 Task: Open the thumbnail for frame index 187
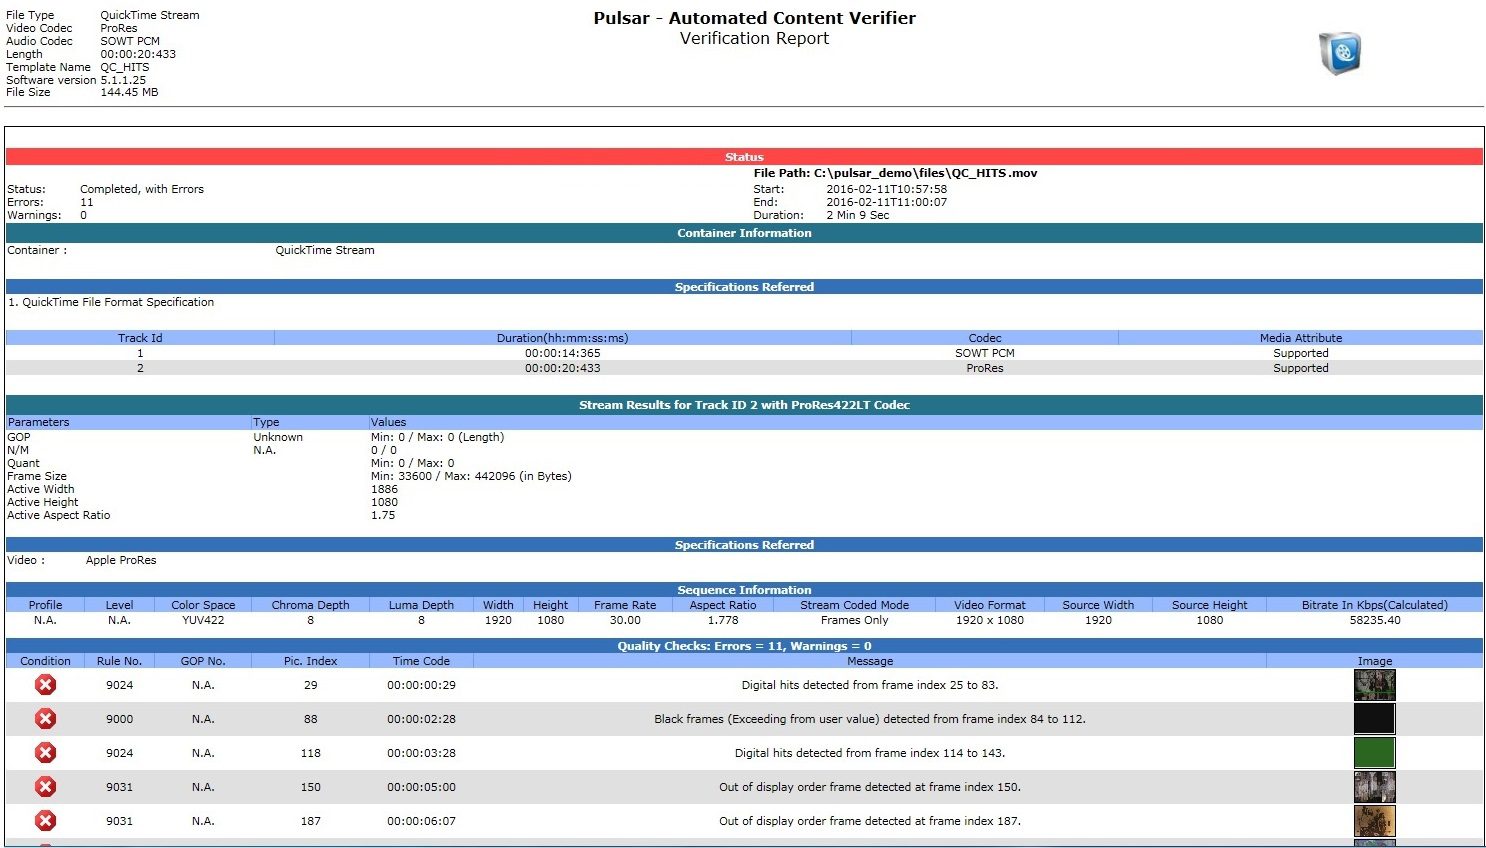tap(1374, 821)
